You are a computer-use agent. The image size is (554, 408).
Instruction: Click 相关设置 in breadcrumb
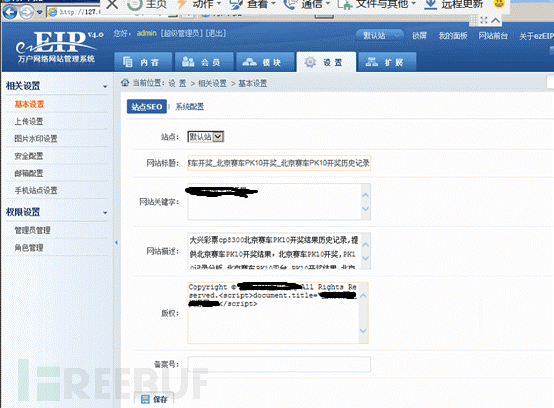pos(212,83)
